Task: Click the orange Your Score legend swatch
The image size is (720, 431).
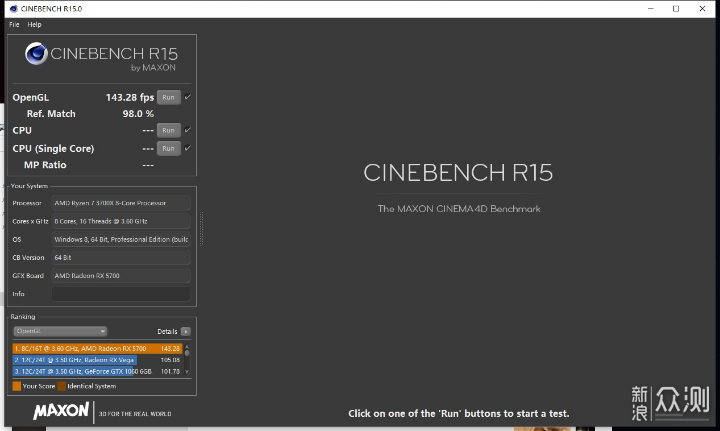Action: [x=17, y=386]
